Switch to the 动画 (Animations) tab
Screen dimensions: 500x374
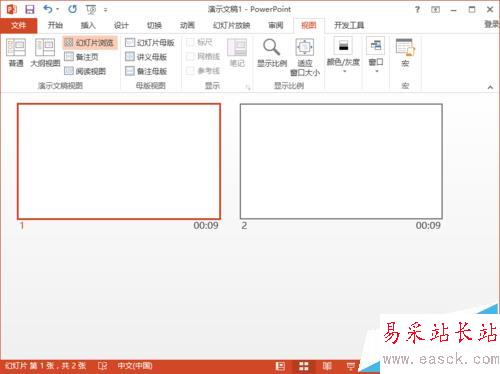[x=187, y=25]
